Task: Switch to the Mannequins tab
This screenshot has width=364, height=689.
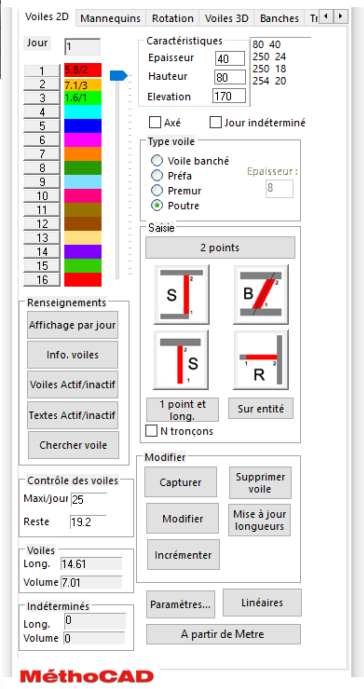Action: click(x=111, y=18)
